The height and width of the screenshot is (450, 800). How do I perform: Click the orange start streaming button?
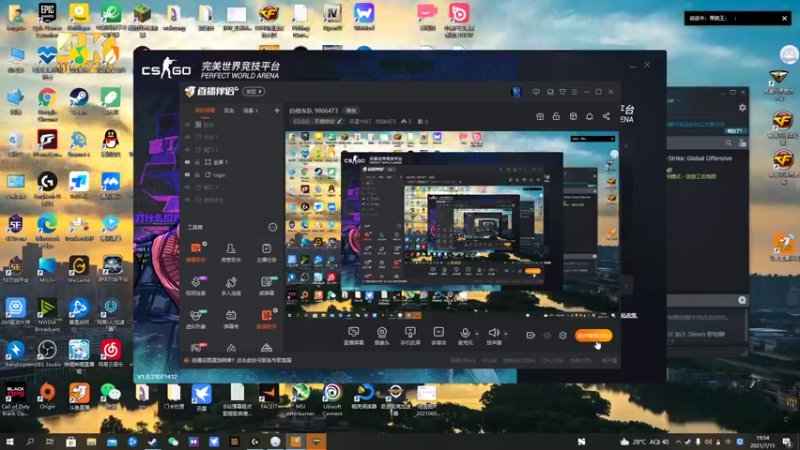point(593,335)
